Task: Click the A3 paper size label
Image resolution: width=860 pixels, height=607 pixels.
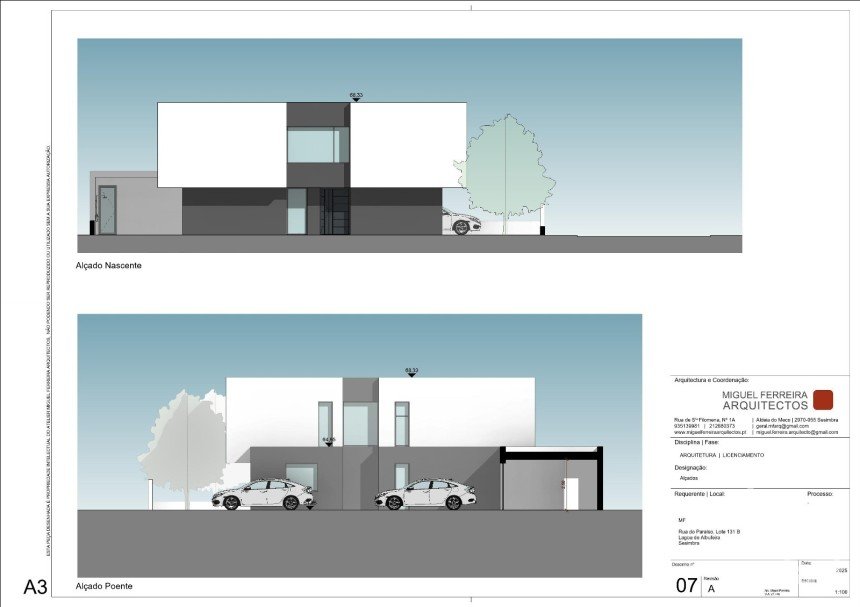Action: tap(35, 587)
